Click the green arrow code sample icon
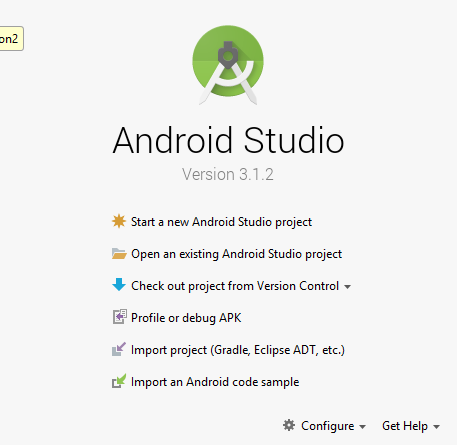This screenshot has width=457, height=445. tap(119, 381)
